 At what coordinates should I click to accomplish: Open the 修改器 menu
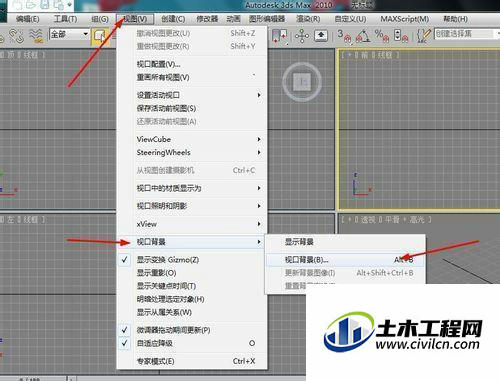click(x=207, y=19)
